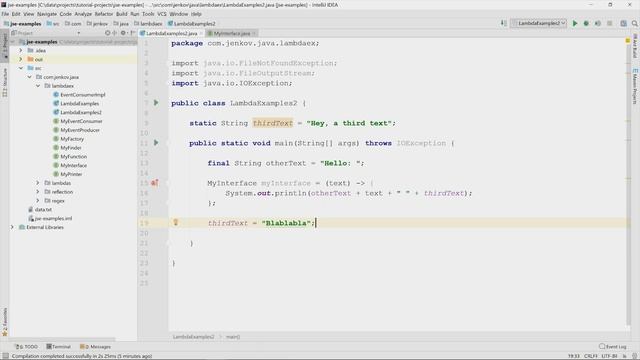Open the Tools menu
Viewport: 640px width, 360px height.
pyautogui.click(x=148, y=14)
